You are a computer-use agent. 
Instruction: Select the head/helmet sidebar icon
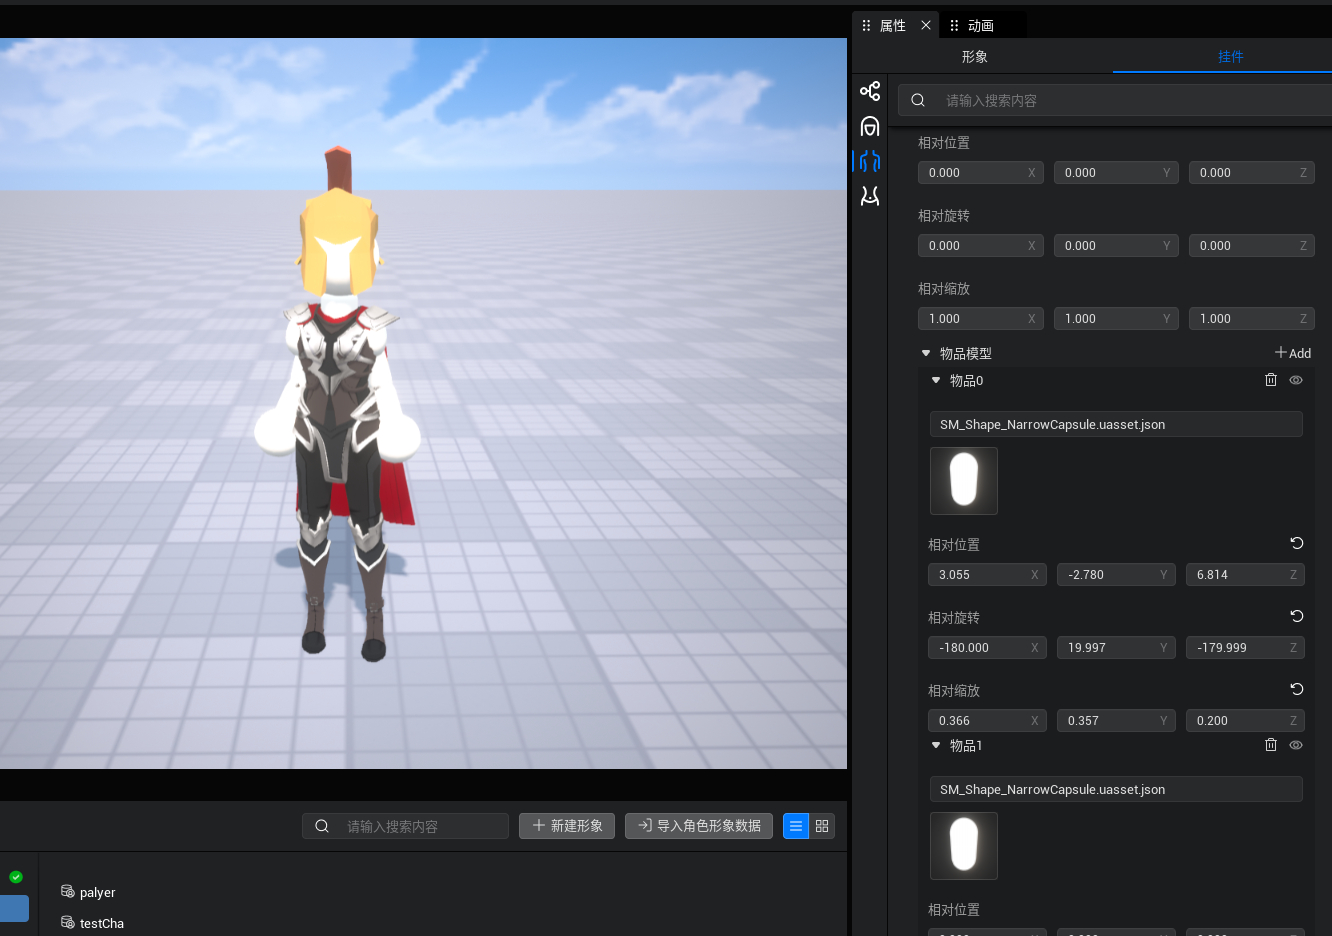pyautogui.click(x=870, y=126)
